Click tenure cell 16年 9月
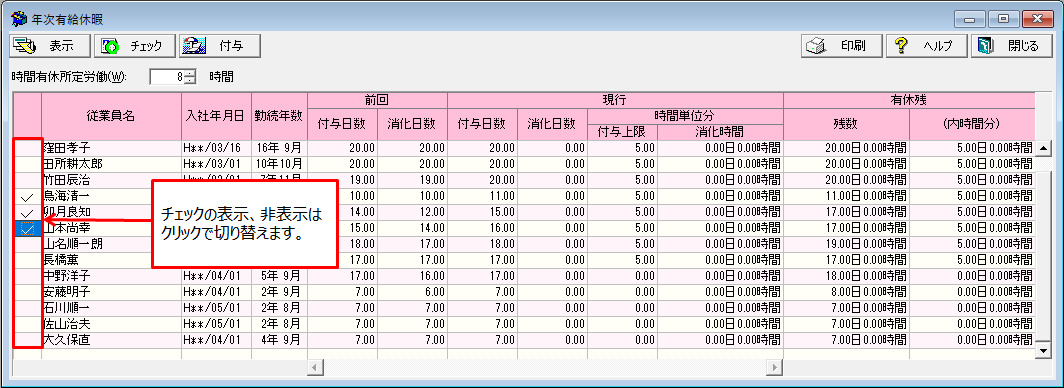This screenshot has width=1064, height=388. click(x=279, y=148)
